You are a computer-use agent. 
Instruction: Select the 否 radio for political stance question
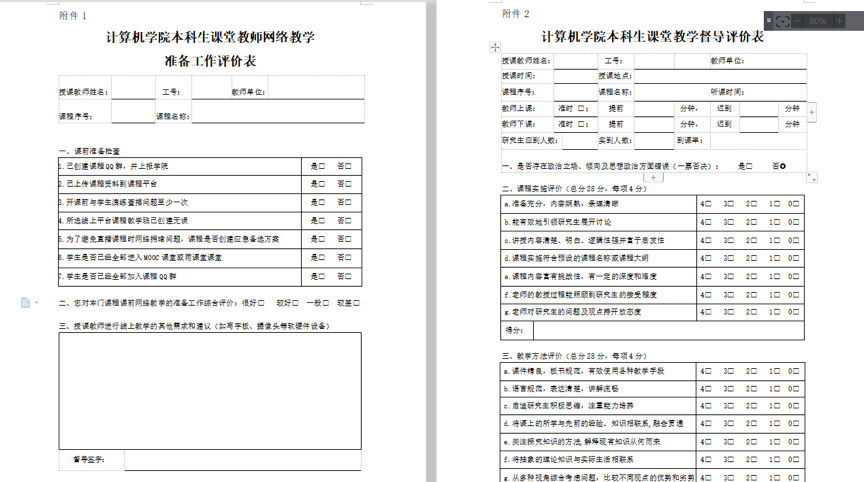782,166
